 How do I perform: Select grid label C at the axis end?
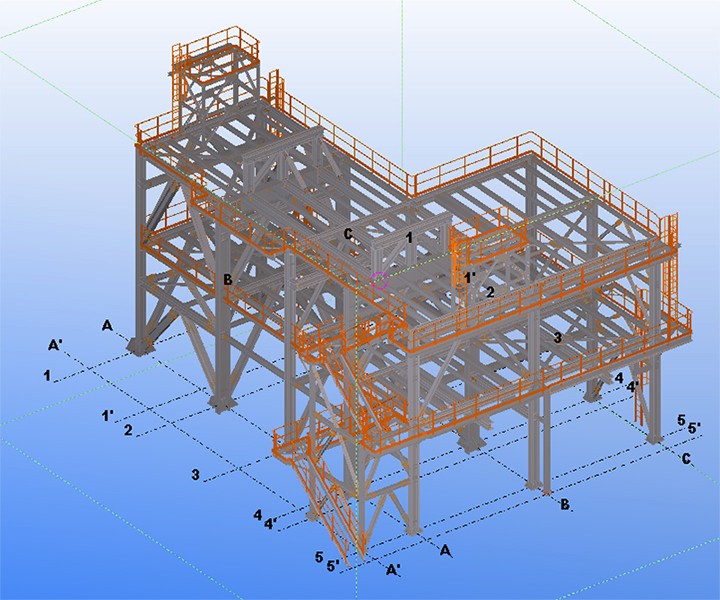pos(685,459)
